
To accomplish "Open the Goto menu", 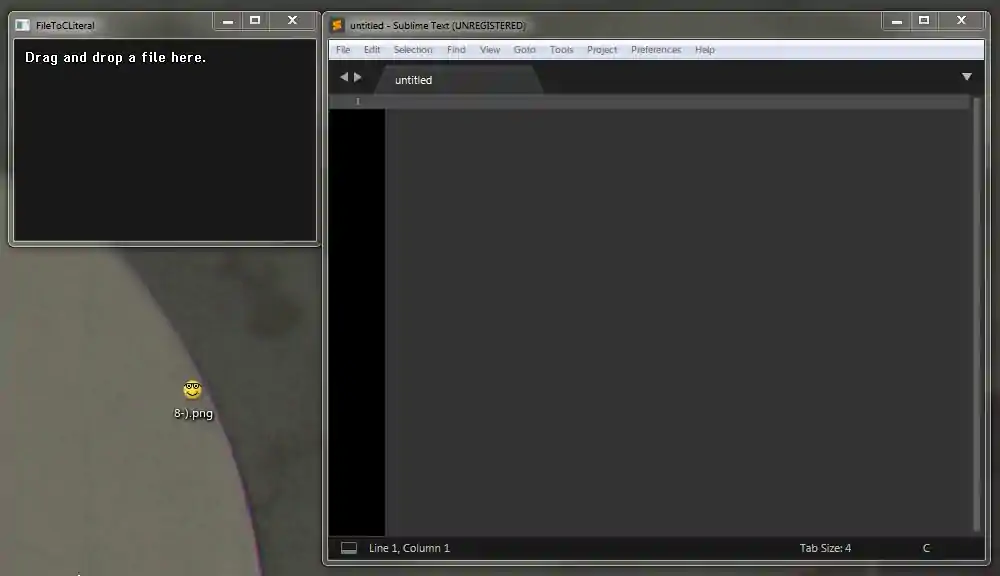I will [525, 50].
